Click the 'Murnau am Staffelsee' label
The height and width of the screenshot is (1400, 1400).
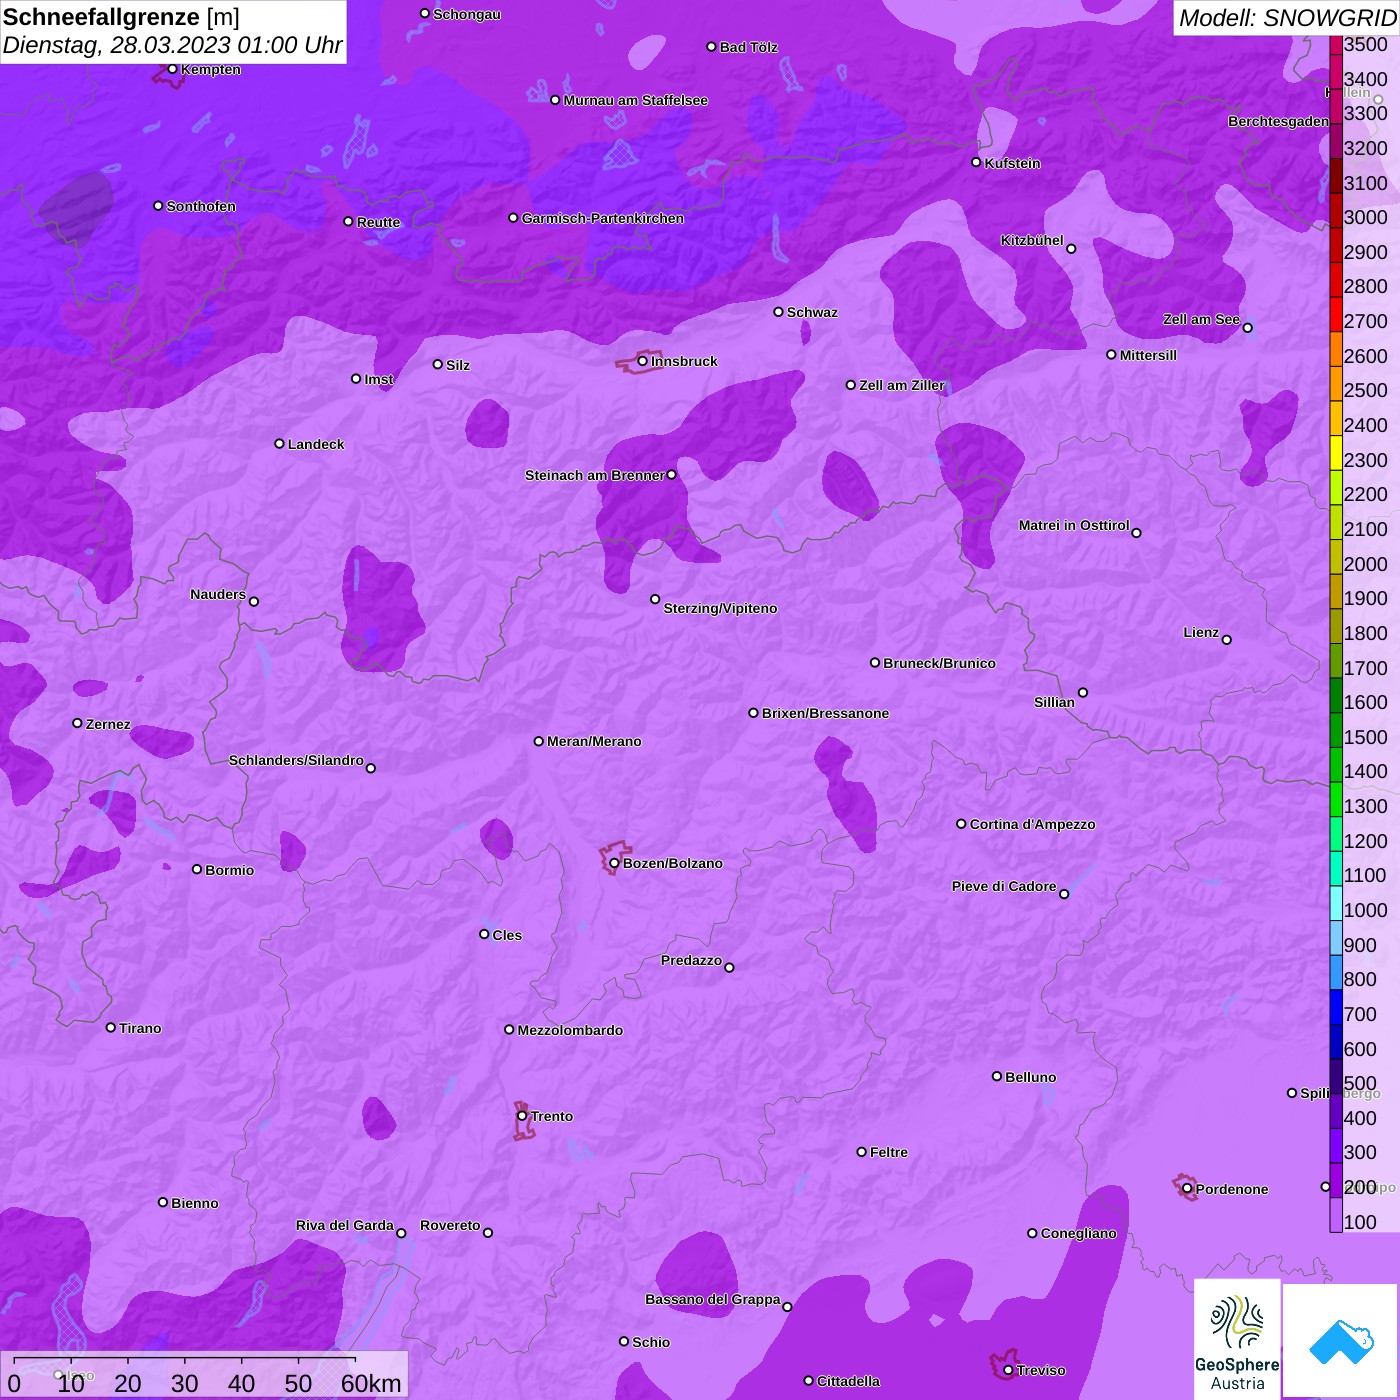click(635, 100)
